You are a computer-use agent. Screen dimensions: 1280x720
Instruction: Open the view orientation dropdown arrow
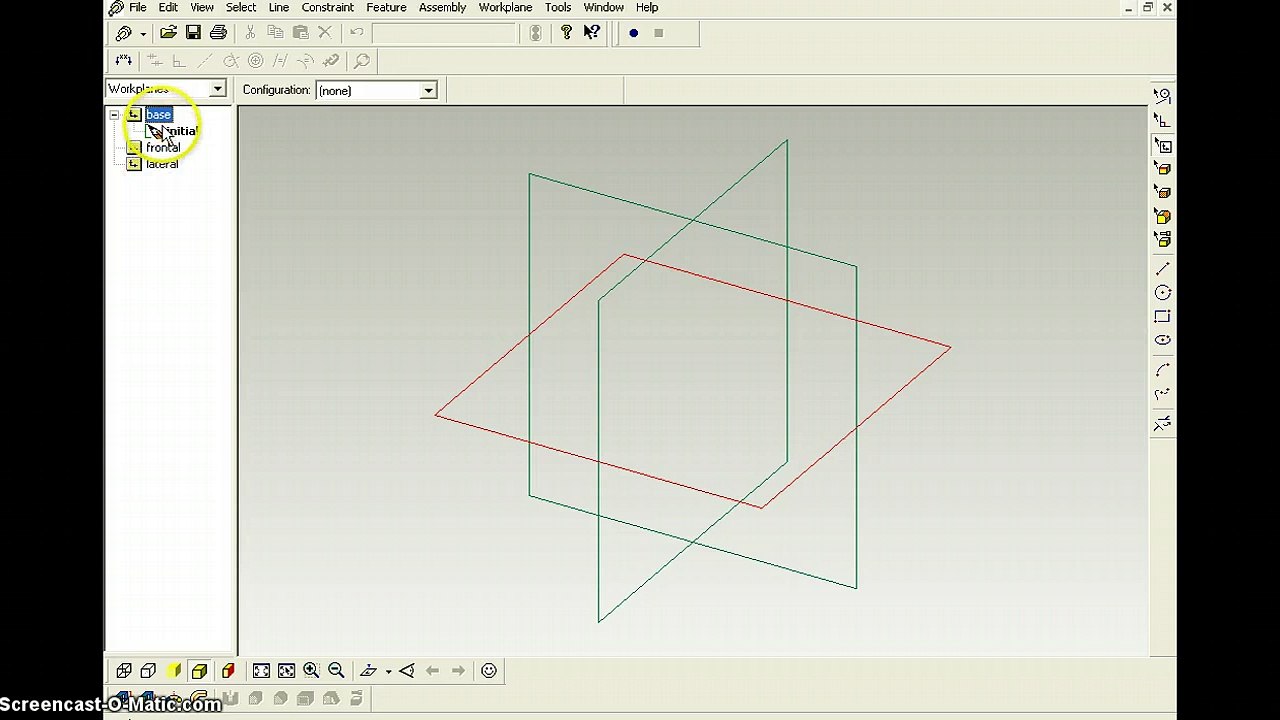click(x=388, y=671)
